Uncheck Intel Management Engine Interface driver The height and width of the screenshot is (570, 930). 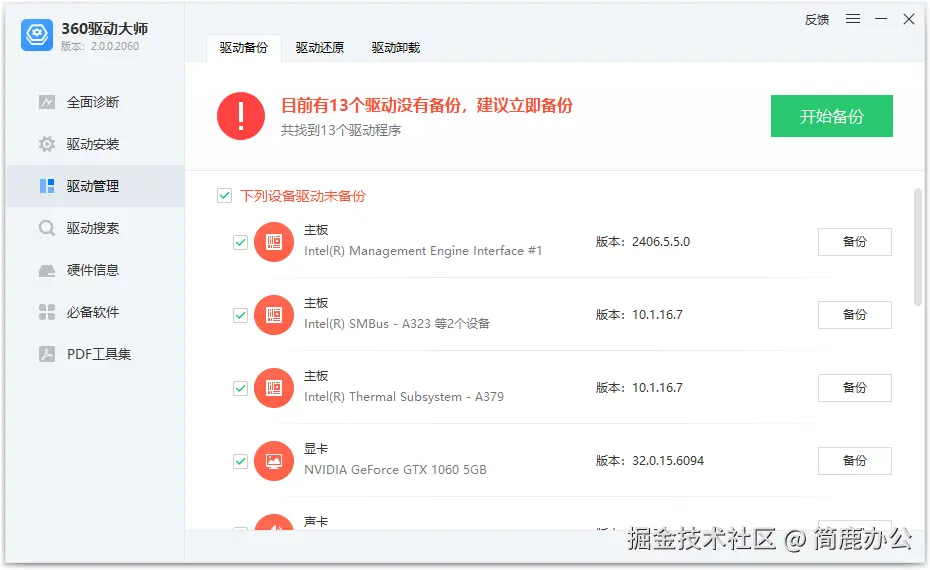pyautogui.click(x=240, y=242)
